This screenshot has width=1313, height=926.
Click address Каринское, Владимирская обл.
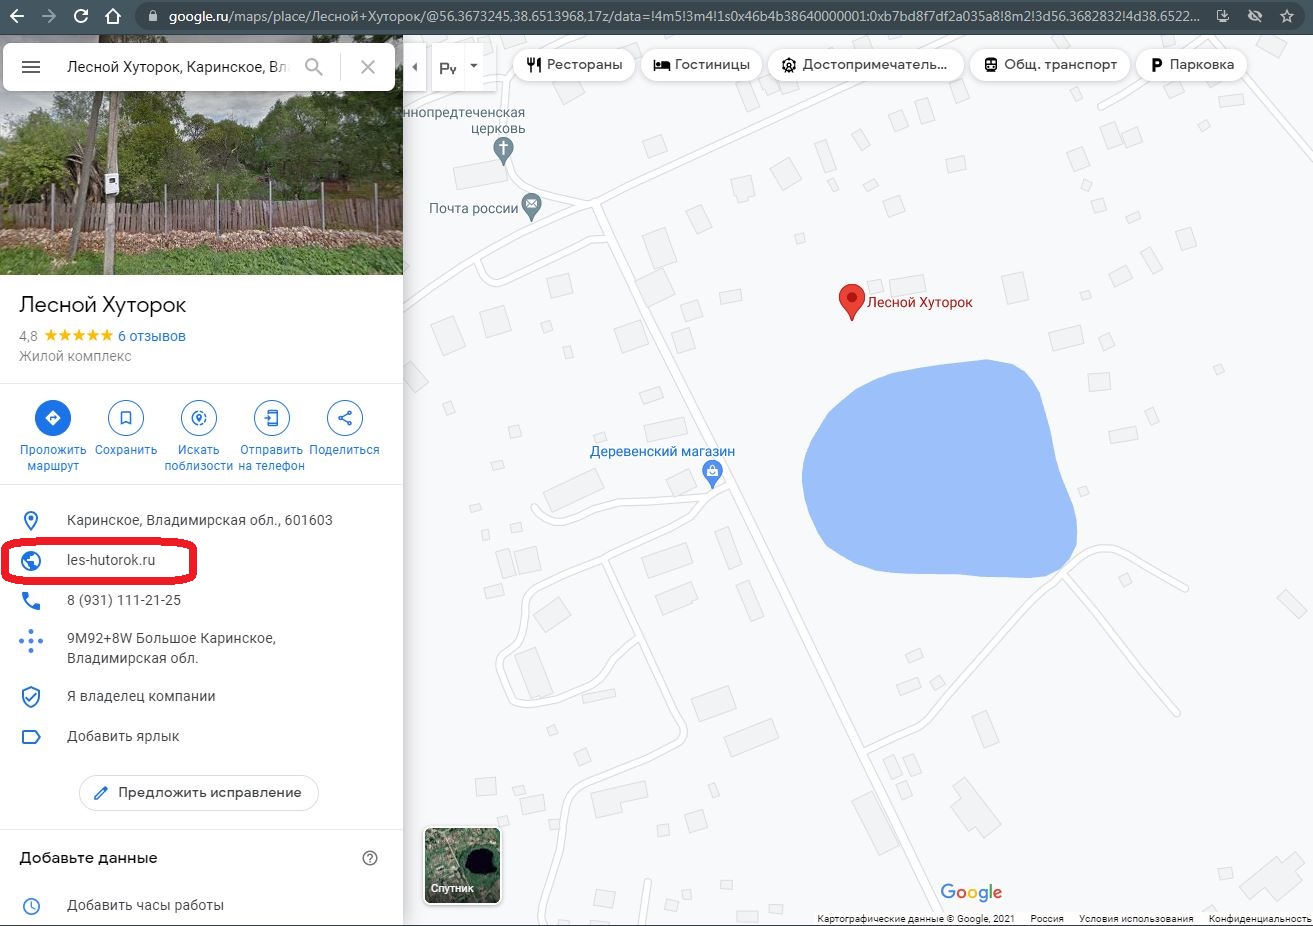(x=200, y=520)
